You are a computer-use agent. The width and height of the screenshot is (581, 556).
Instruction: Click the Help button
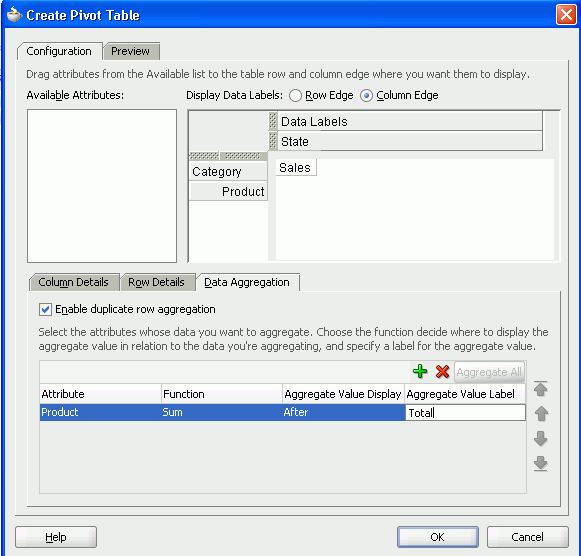(56, 537)
